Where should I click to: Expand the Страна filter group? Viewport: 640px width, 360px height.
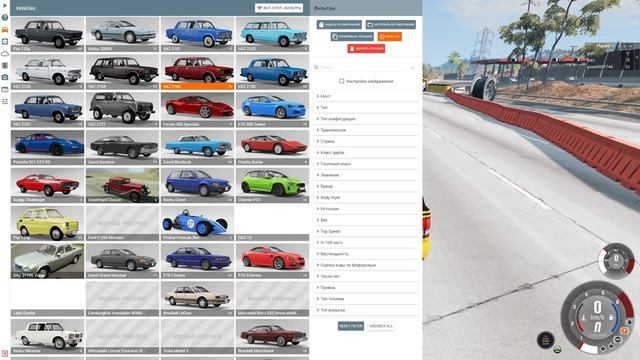[x=366, y=141]
